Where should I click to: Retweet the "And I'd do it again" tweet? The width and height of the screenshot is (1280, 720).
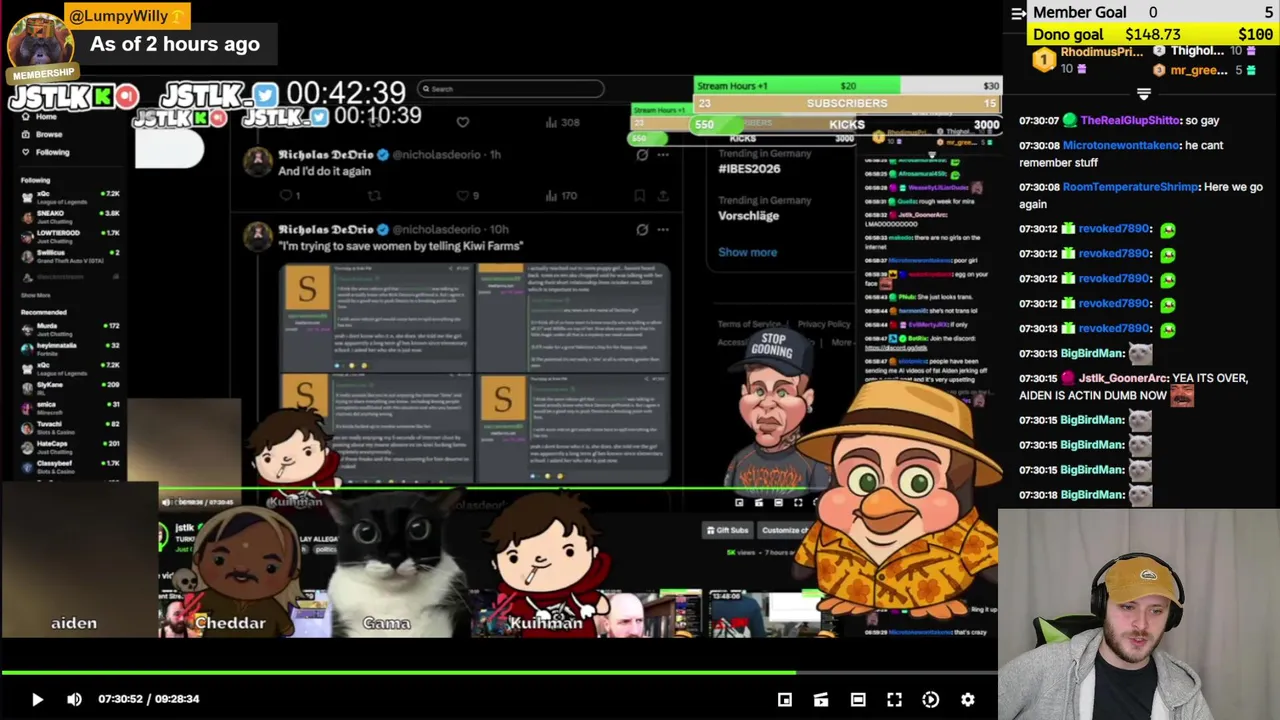click(x=374, y=196)
